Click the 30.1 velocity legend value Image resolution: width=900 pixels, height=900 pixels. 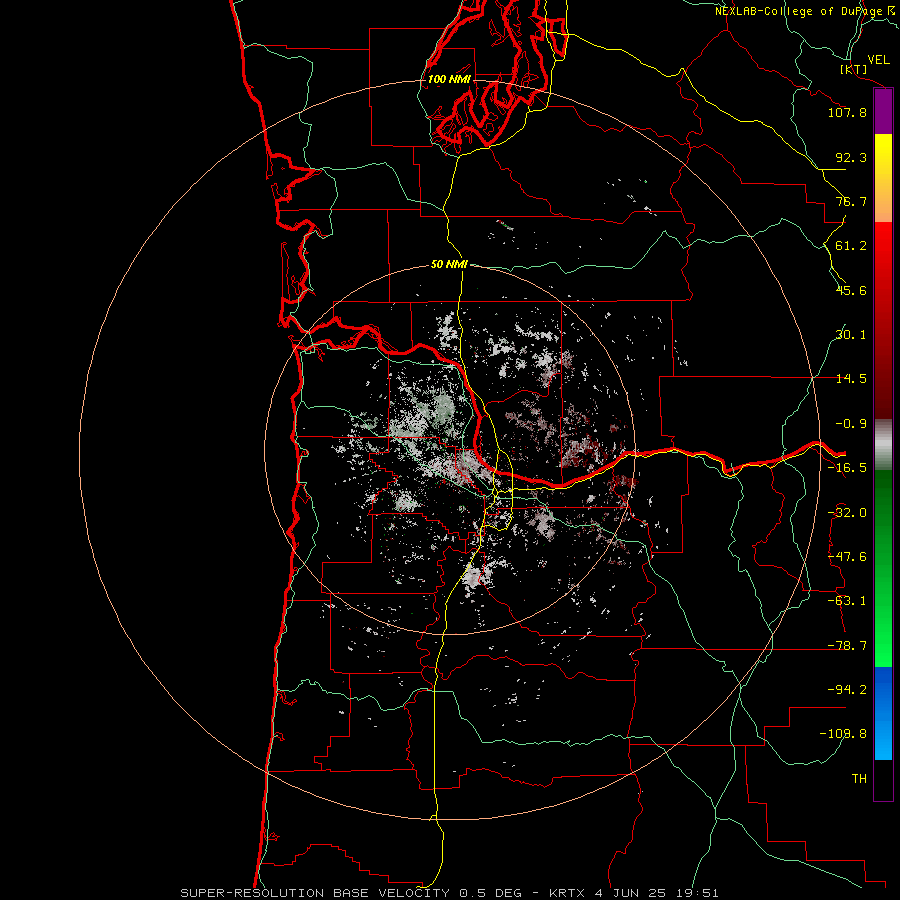click(851, 335)
